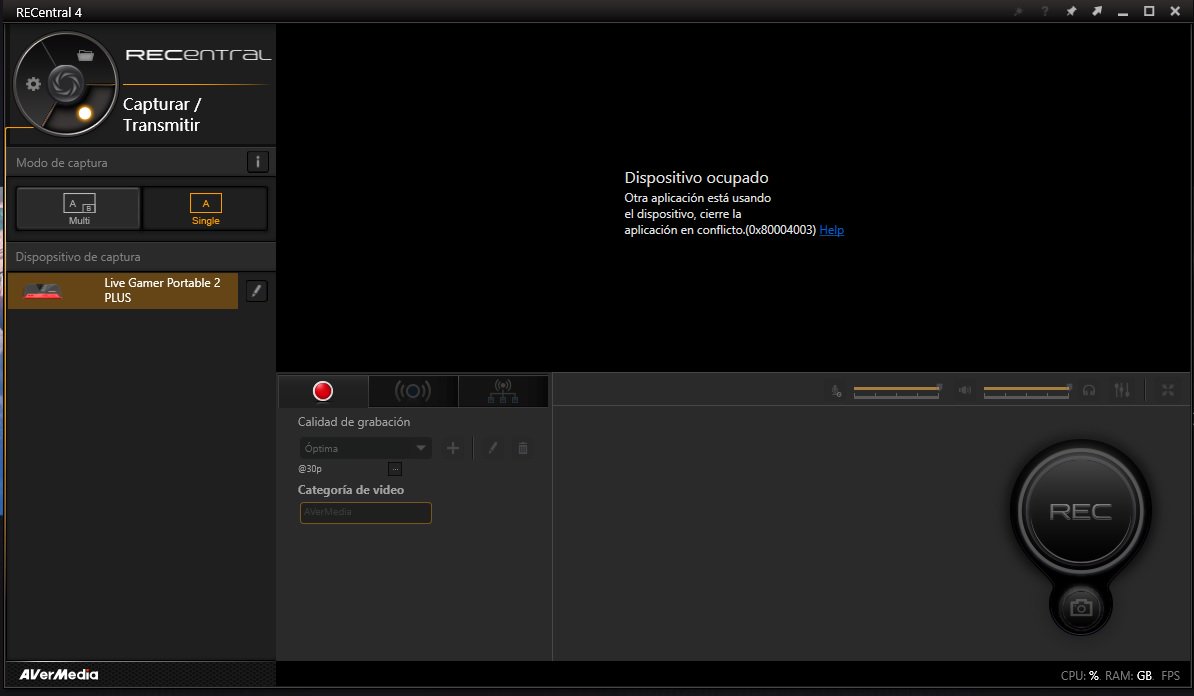Open the multi-stream network tab
The height and width of the screenshot is (696, 1194).
(503, 391)
